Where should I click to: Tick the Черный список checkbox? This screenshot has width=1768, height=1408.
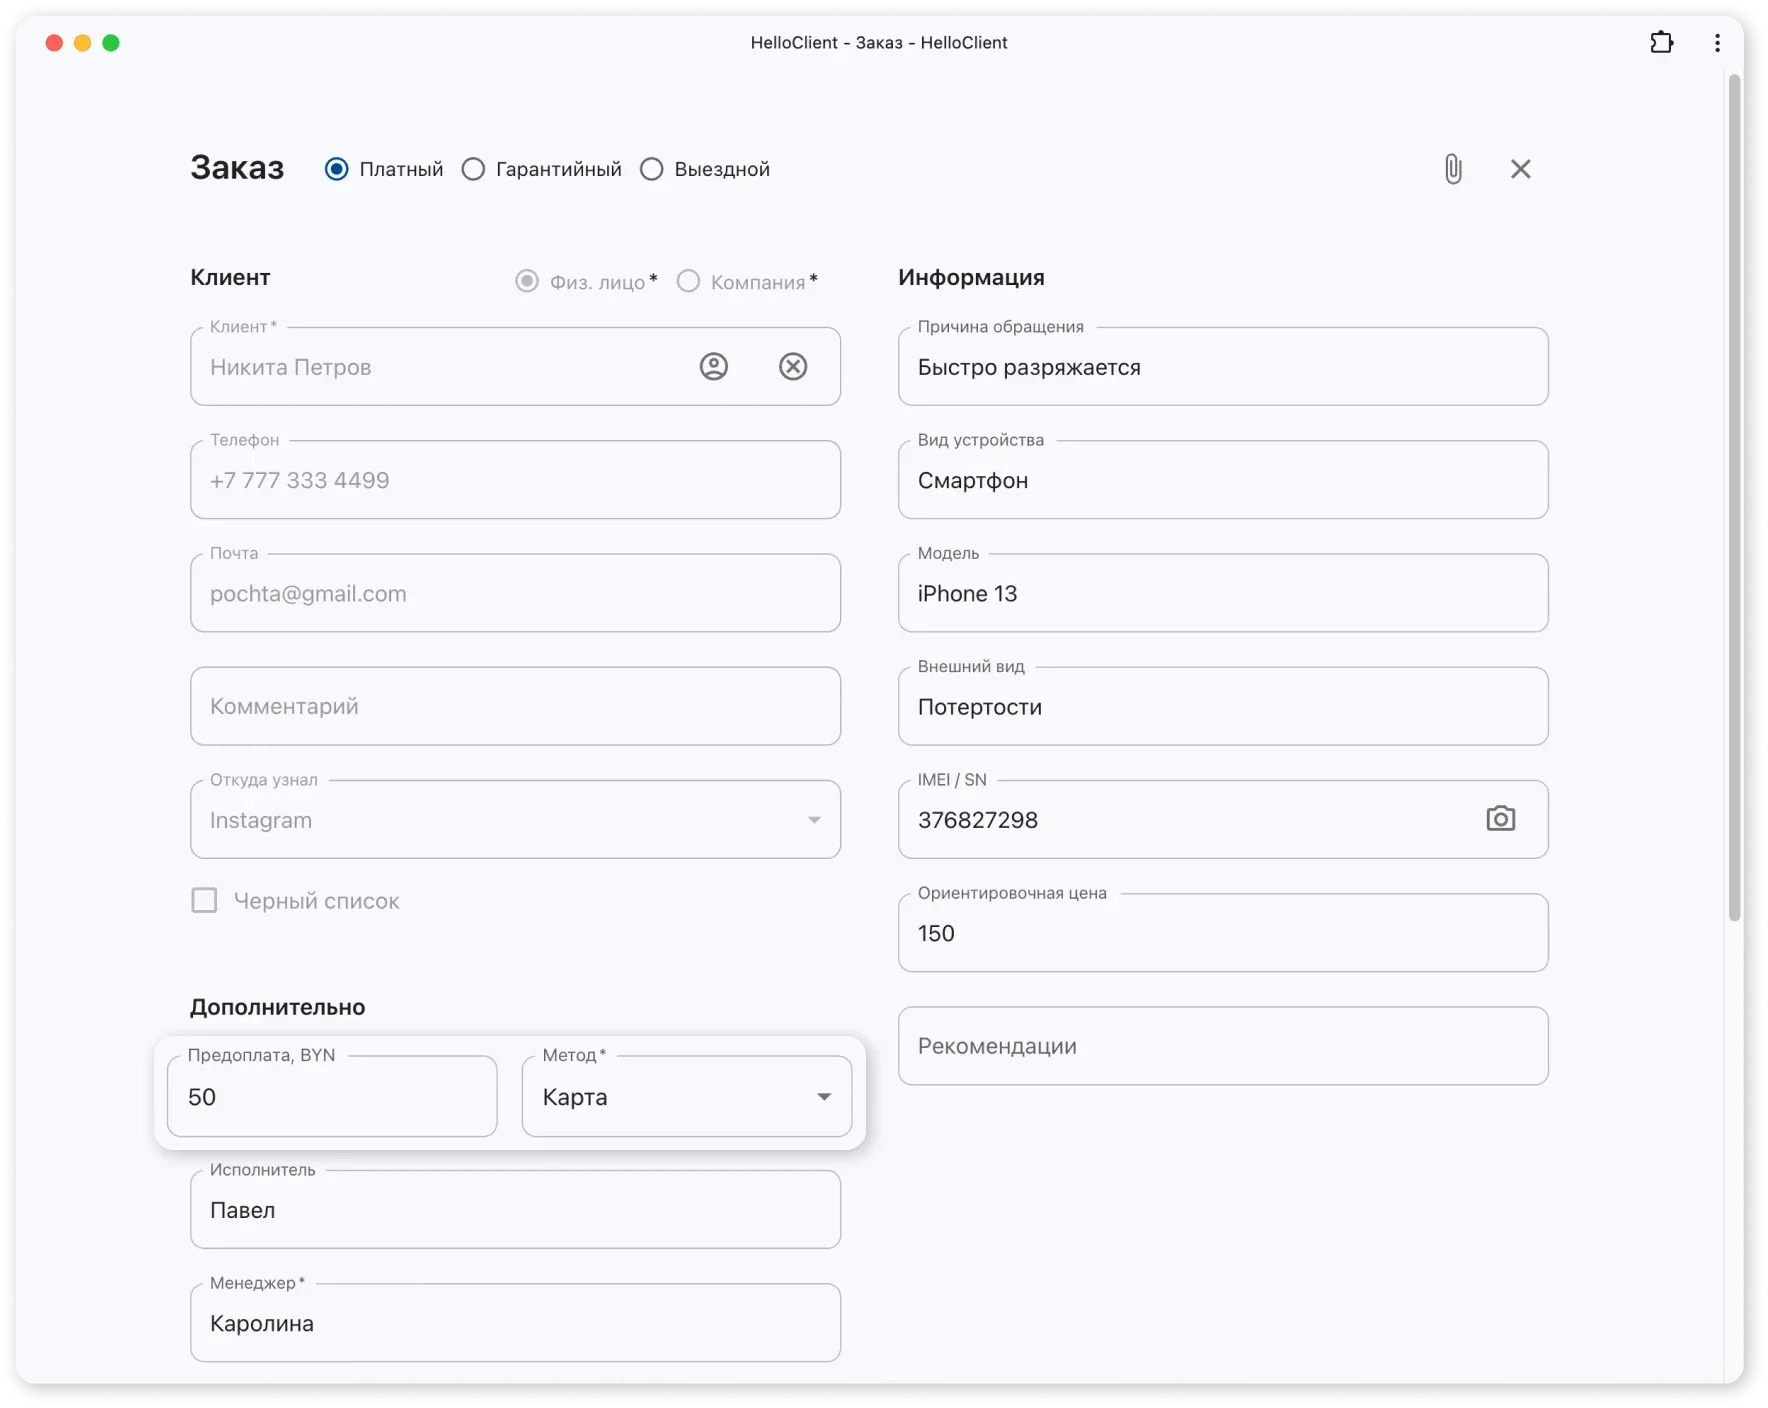(204, 901)
